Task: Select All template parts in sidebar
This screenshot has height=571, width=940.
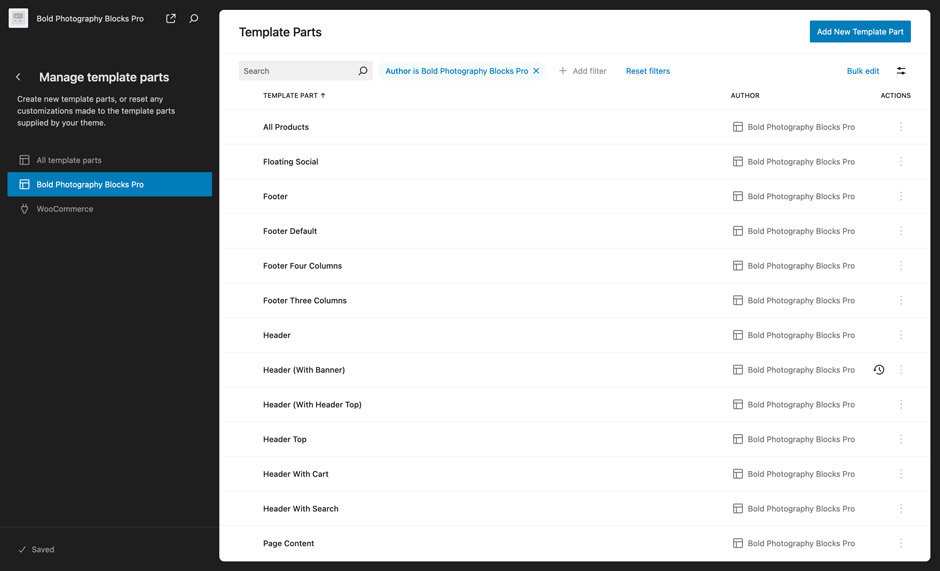Action: pyautogui.click(x=69, y=160)
